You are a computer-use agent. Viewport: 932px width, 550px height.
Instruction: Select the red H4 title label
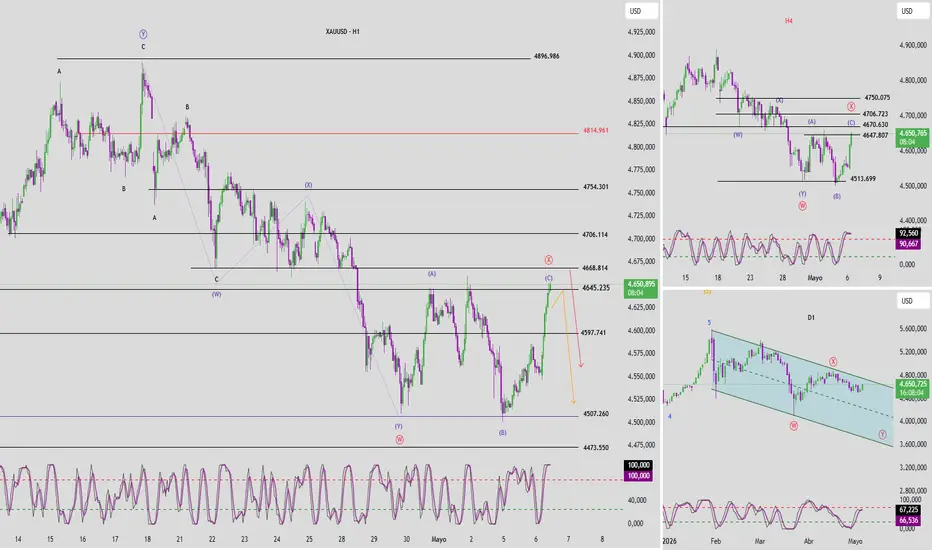789,21
